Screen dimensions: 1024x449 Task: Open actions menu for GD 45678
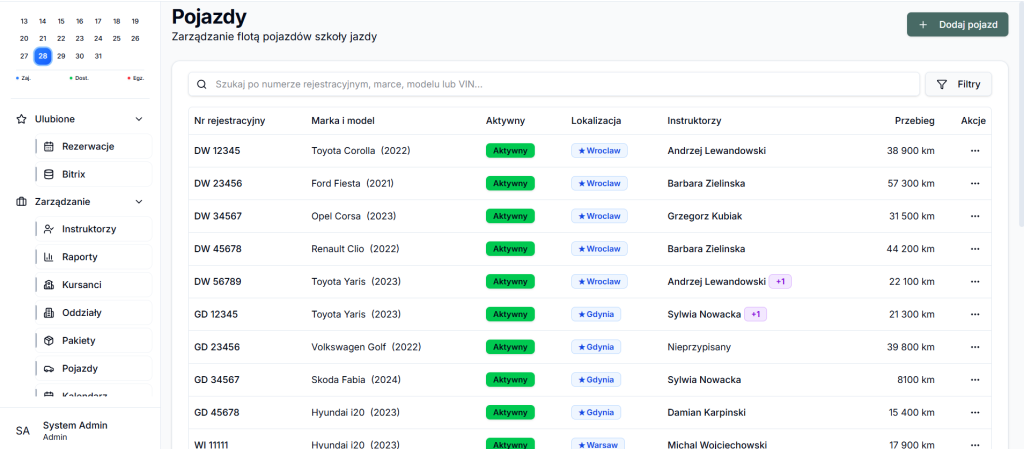click(975, 412)
